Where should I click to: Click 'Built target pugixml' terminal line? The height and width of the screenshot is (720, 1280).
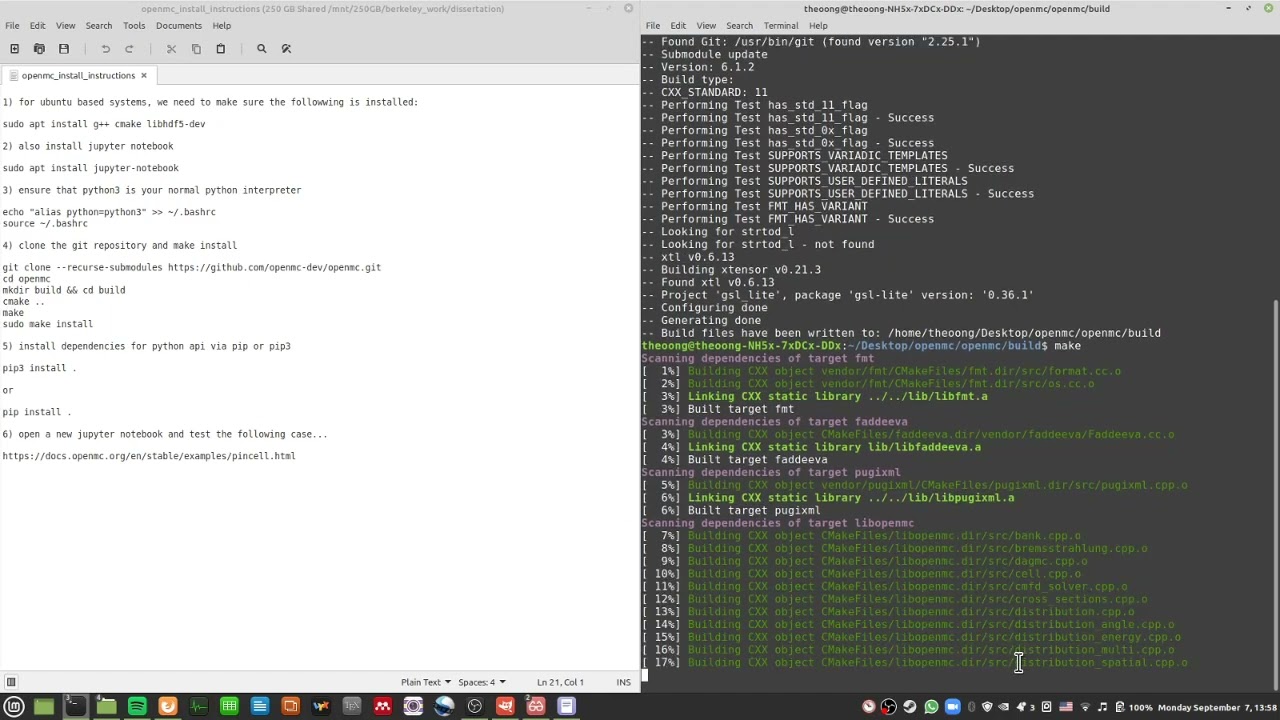[754, 510]
